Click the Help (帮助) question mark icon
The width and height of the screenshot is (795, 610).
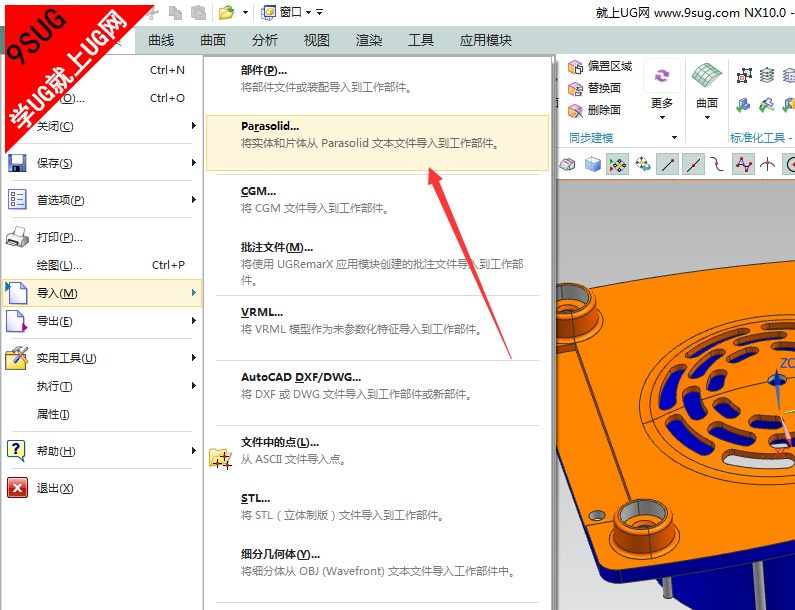coord(16,450)
